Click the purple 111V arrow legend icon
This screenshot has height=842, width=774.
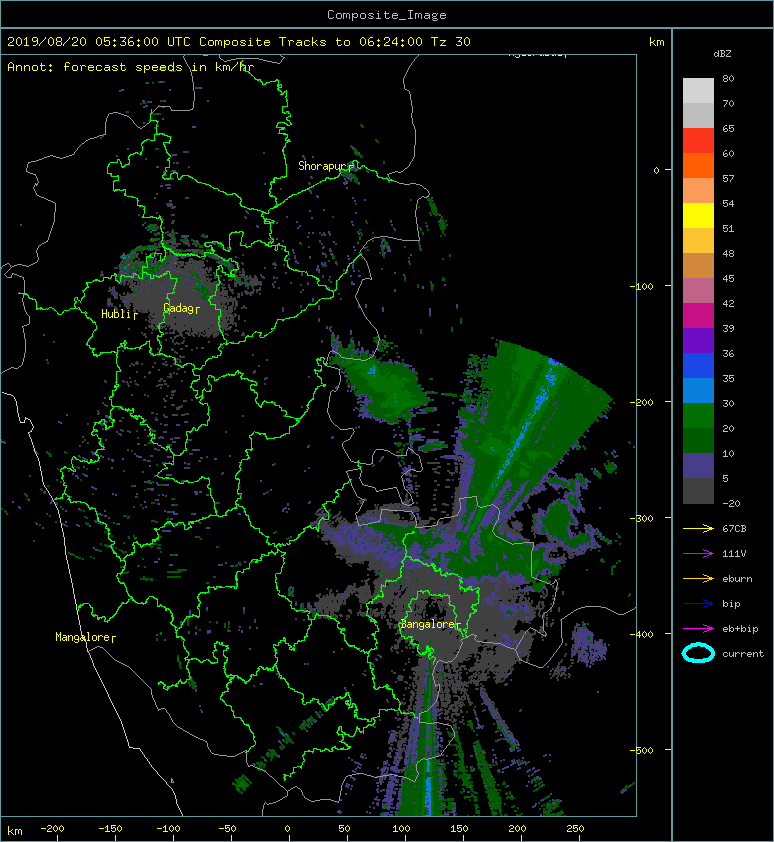[x=698, y=554]
